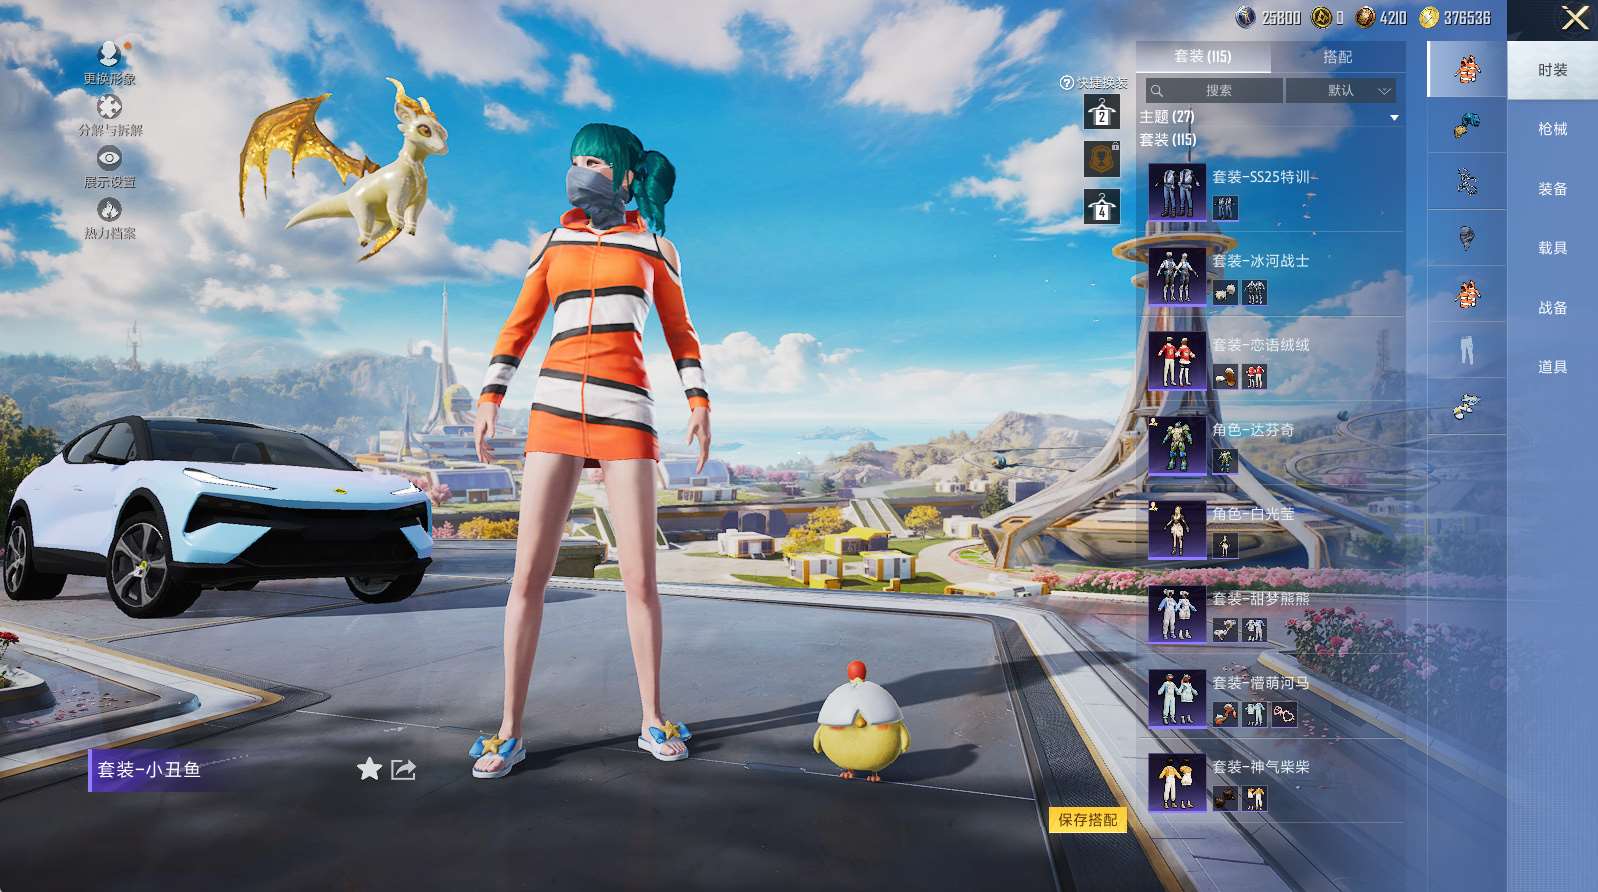Open the 默认 sort dropdown

point(1341,91)
